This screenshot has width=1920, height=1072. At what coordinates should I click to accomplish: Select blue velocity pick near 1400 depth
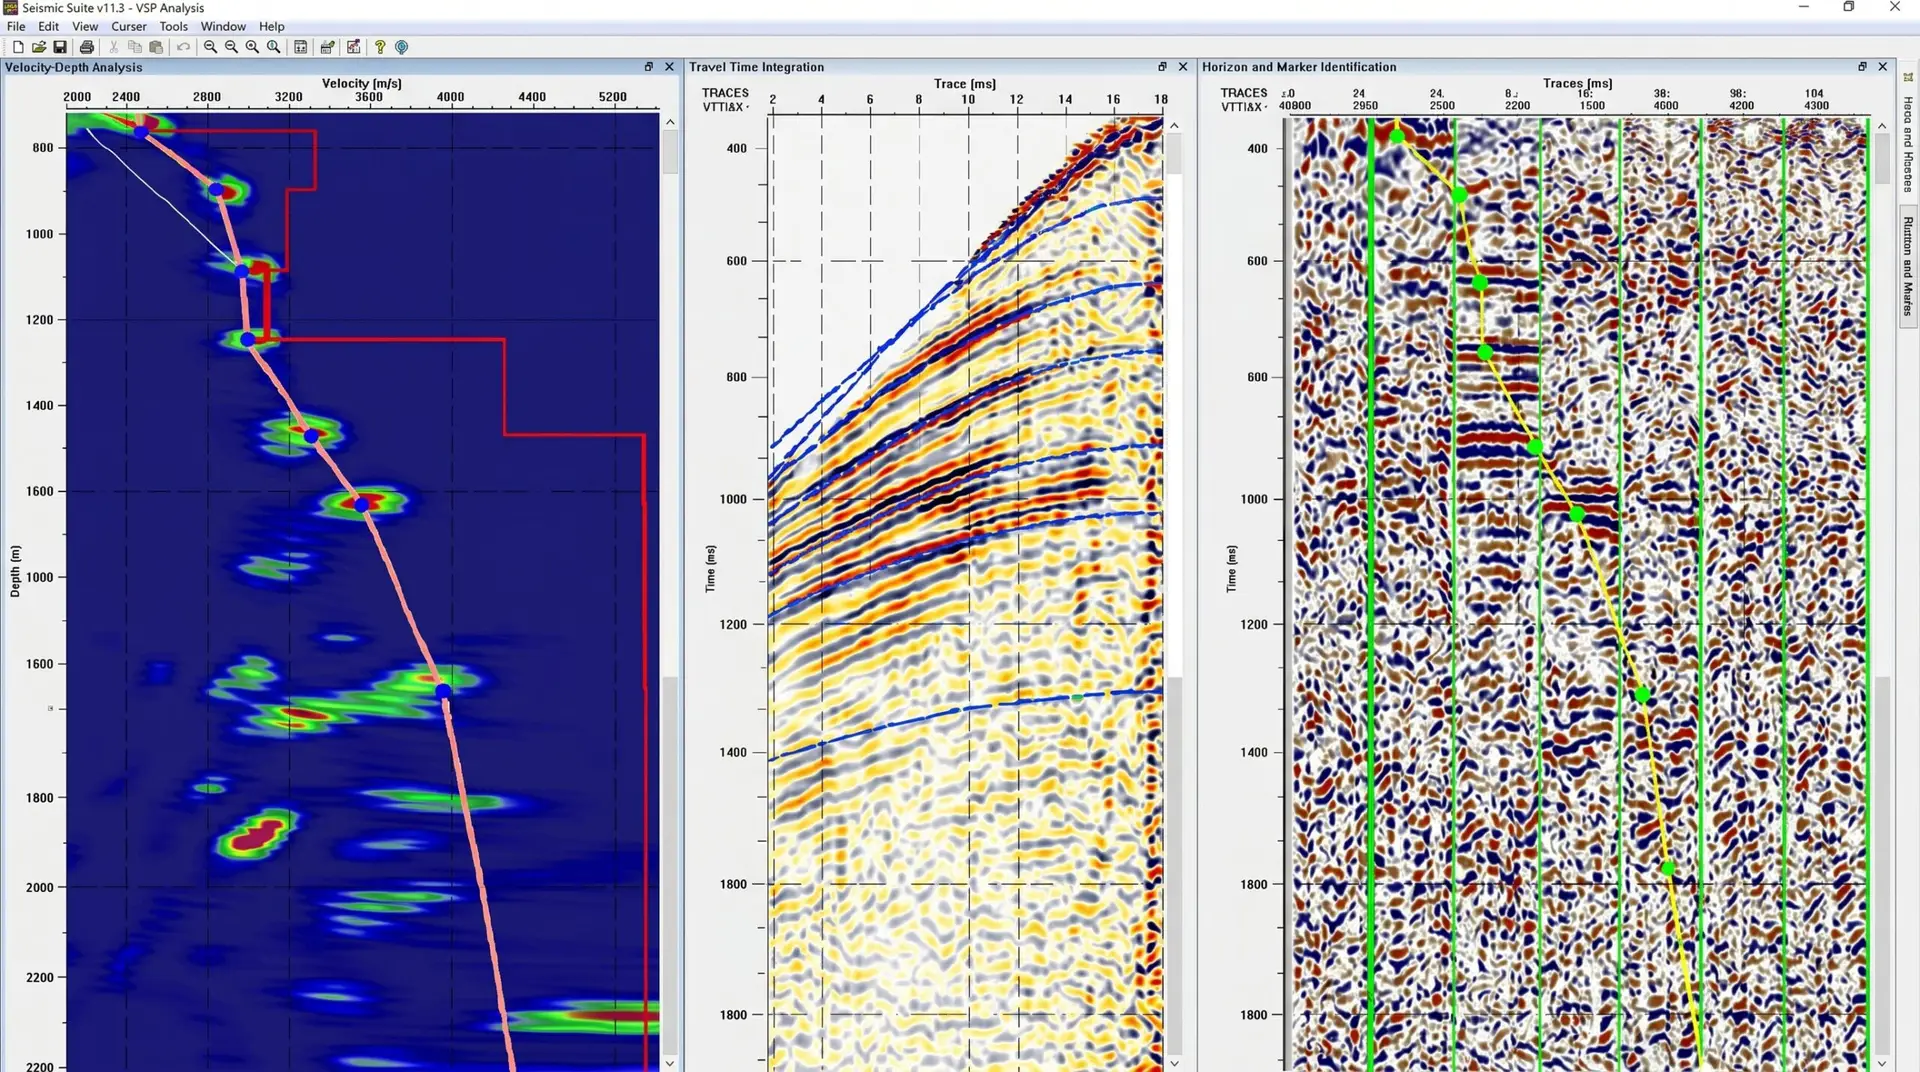pyautogui.click(x=312, y=436)
